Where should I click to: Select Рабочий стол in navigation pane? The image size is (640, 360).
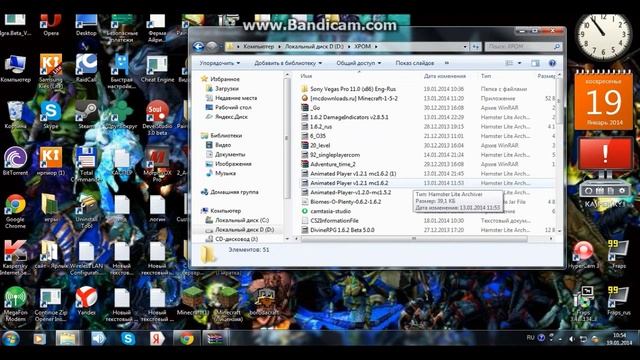(x=233, y=107)
